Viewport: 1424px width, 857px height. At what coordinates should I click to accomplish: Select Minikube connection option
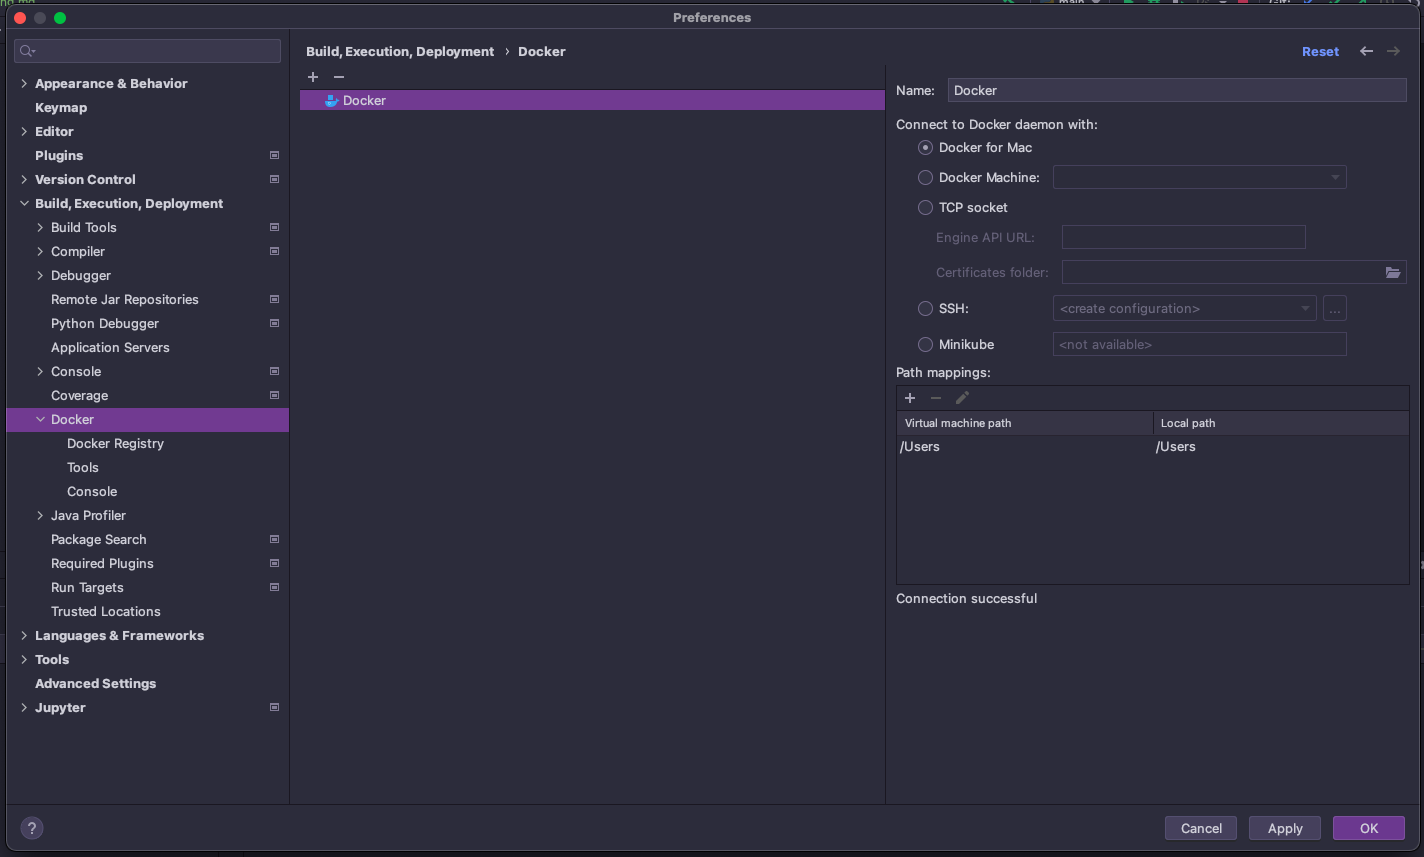click(x=925, y=344)
